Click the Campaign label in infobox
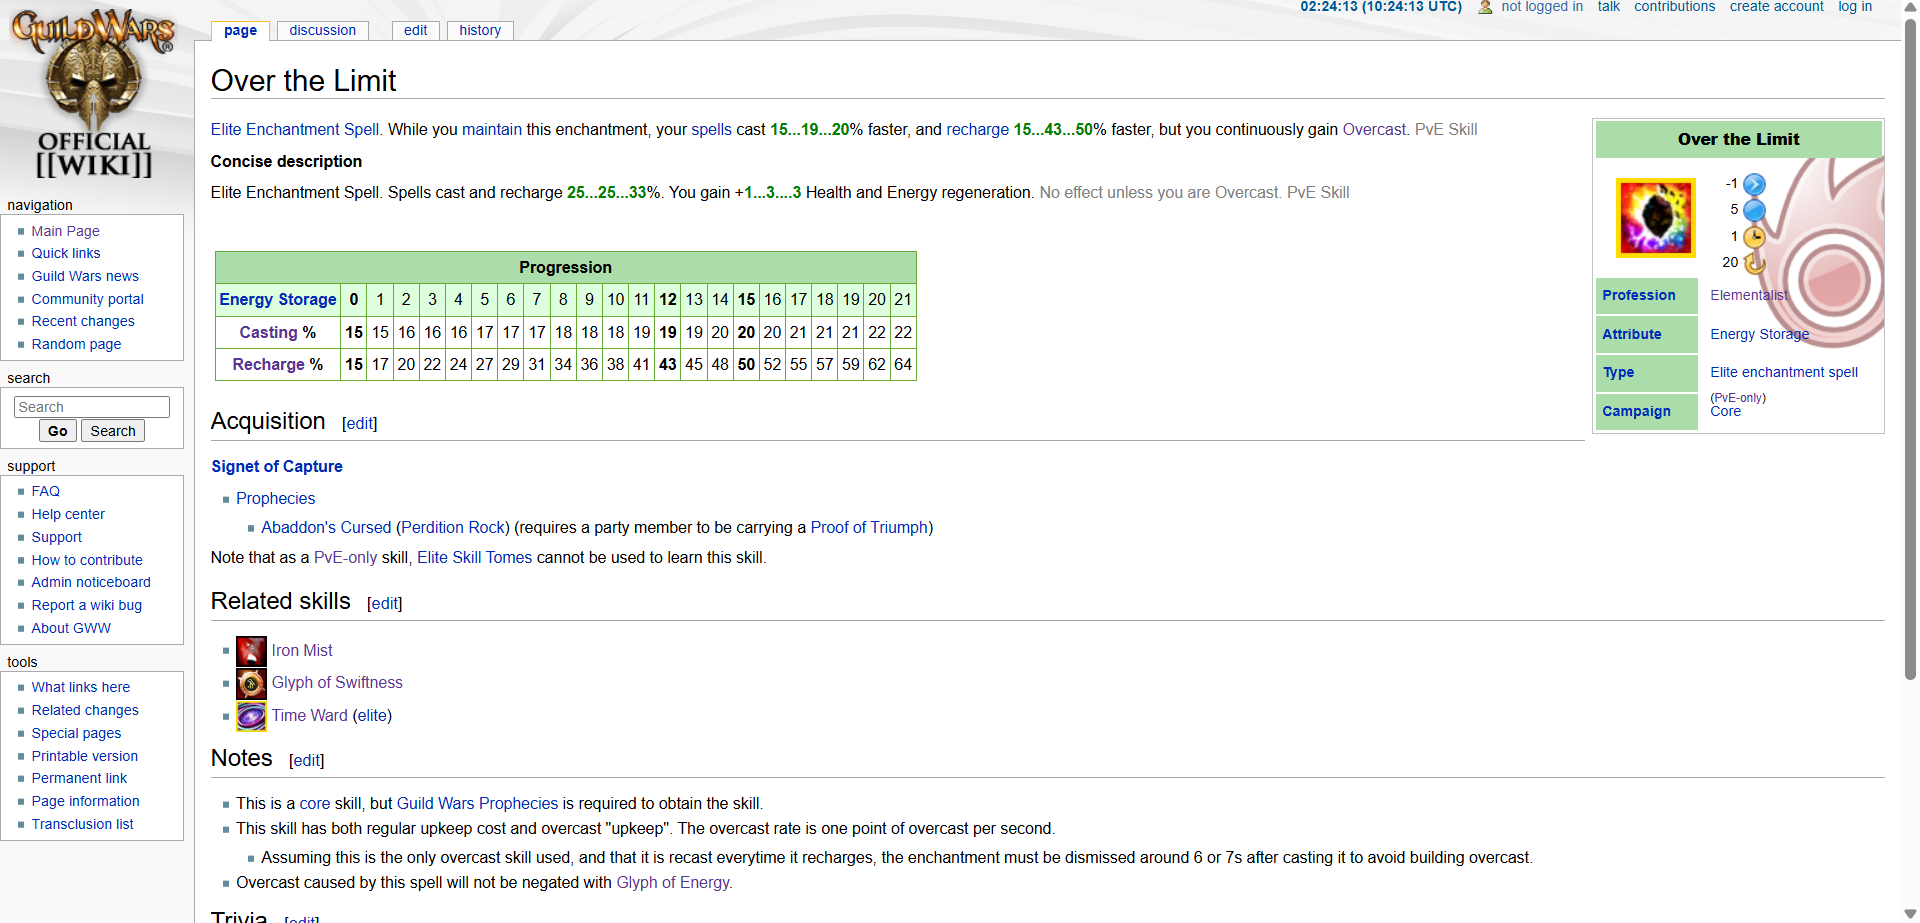Screen dimensions: 1920x923 [1636, 412]
